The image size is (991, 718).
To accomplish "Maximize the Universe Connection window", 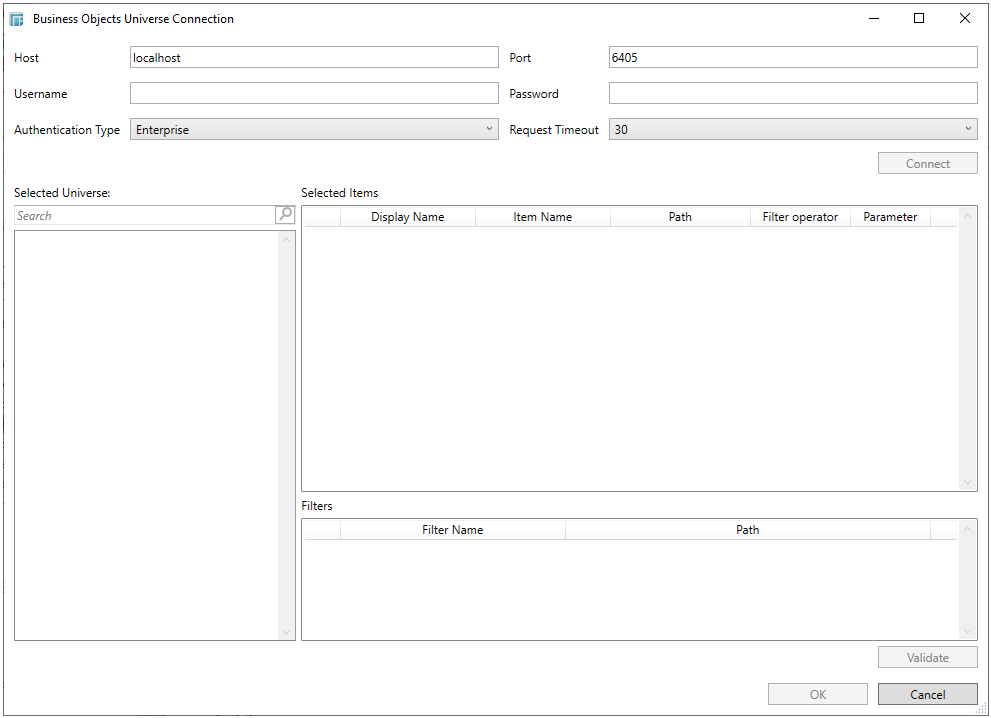I will pyautogui.click(x=919, y=19).
